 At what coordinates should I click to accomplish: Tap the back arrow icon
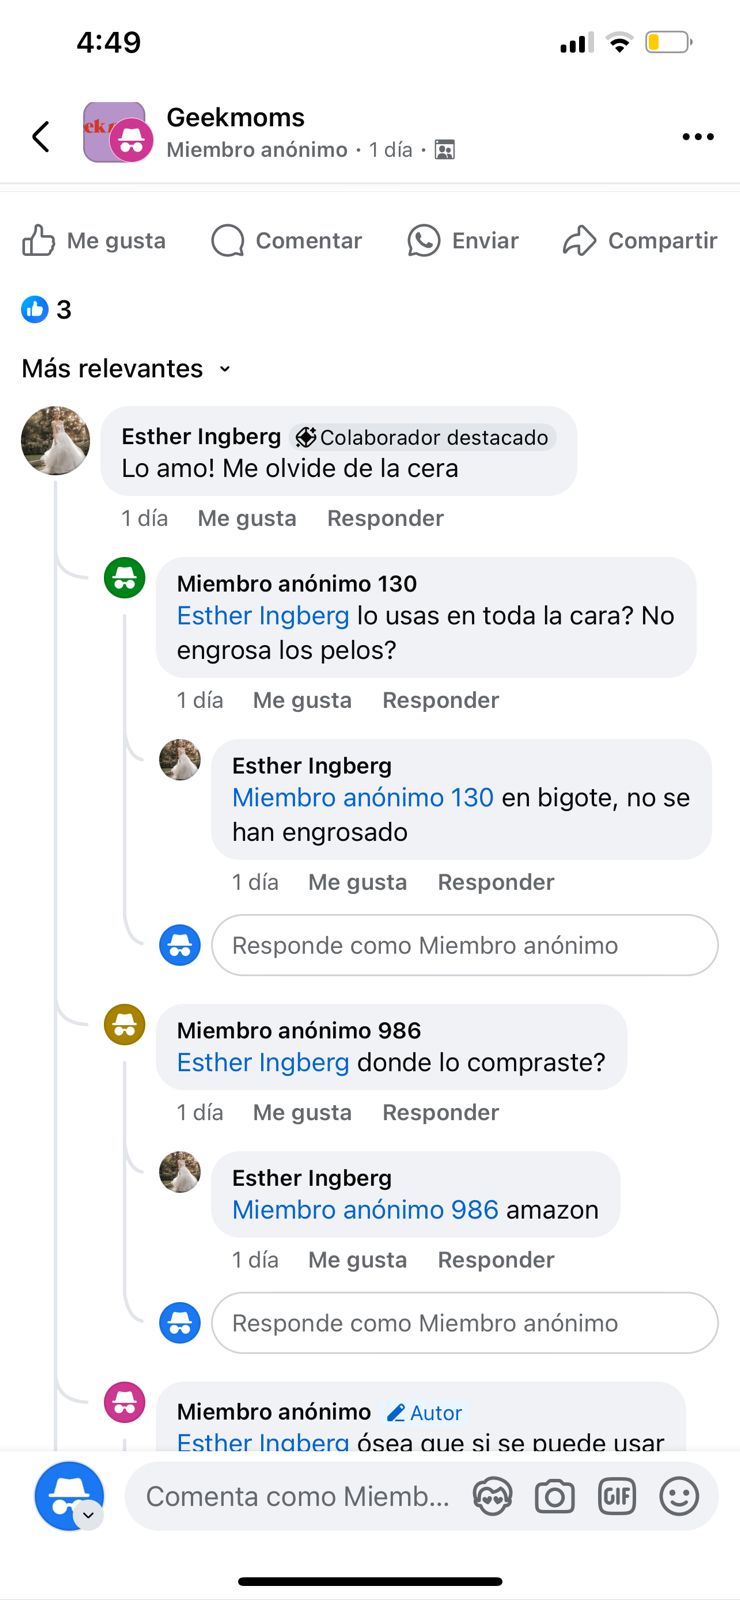[x=41, y=137]
